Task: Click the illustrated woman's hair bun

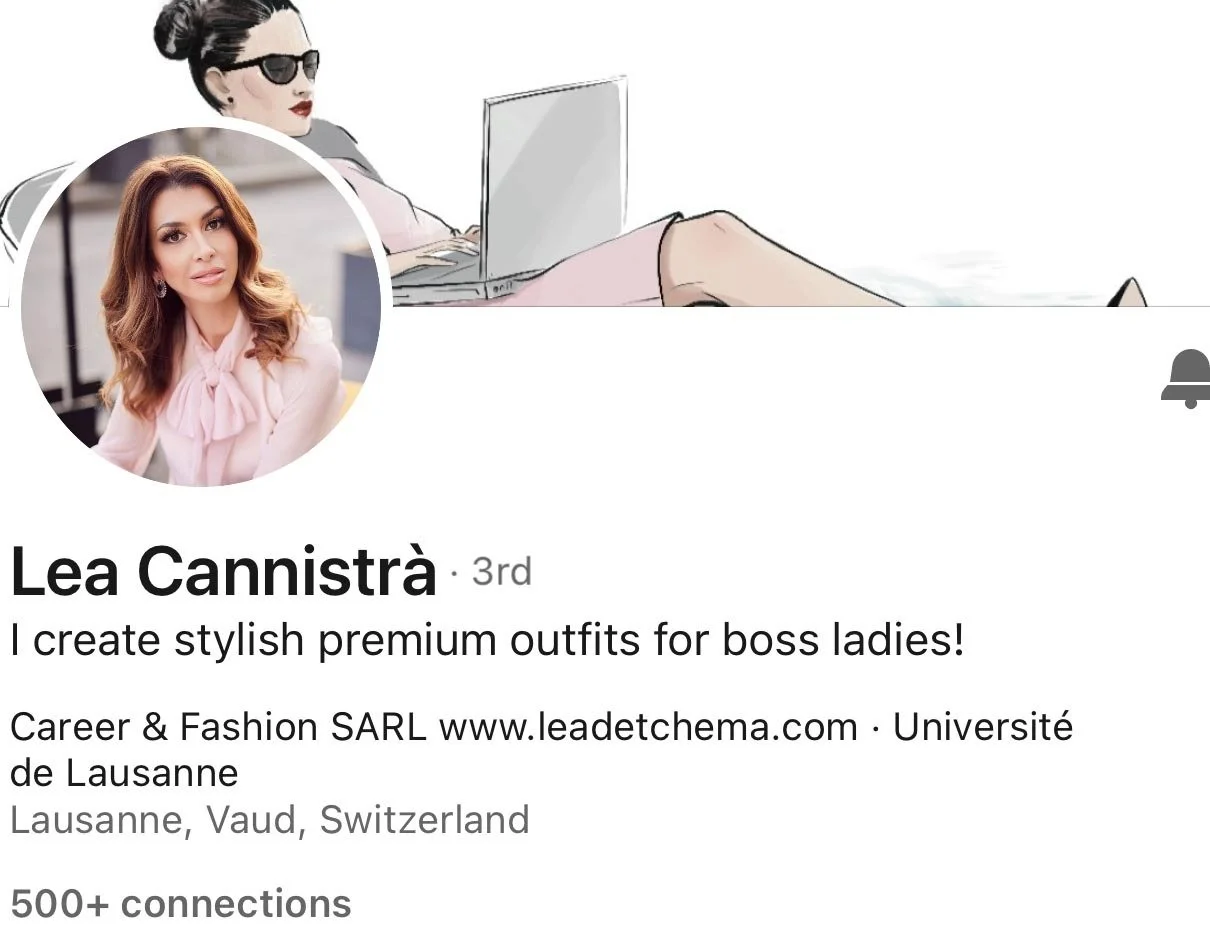Action: [x=178, y=30]
